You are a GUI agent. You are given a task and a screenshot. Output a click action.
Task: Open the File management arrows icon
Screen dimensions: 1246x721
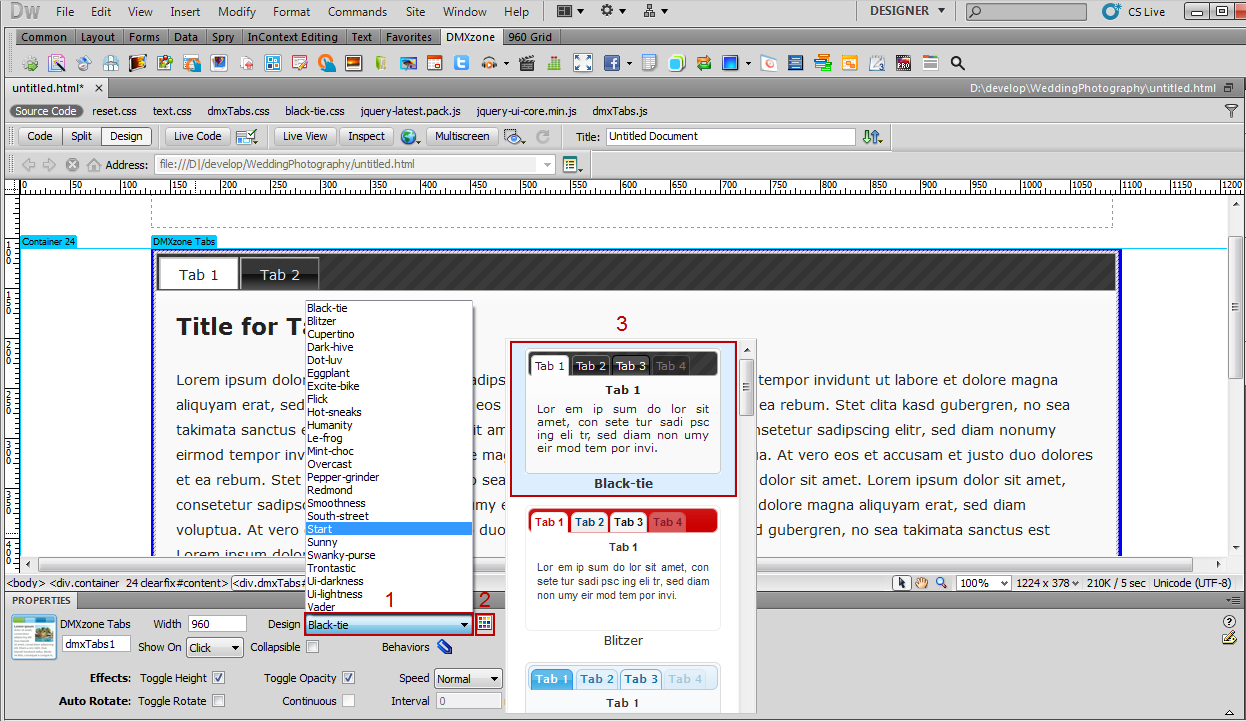tap(872, 136)
